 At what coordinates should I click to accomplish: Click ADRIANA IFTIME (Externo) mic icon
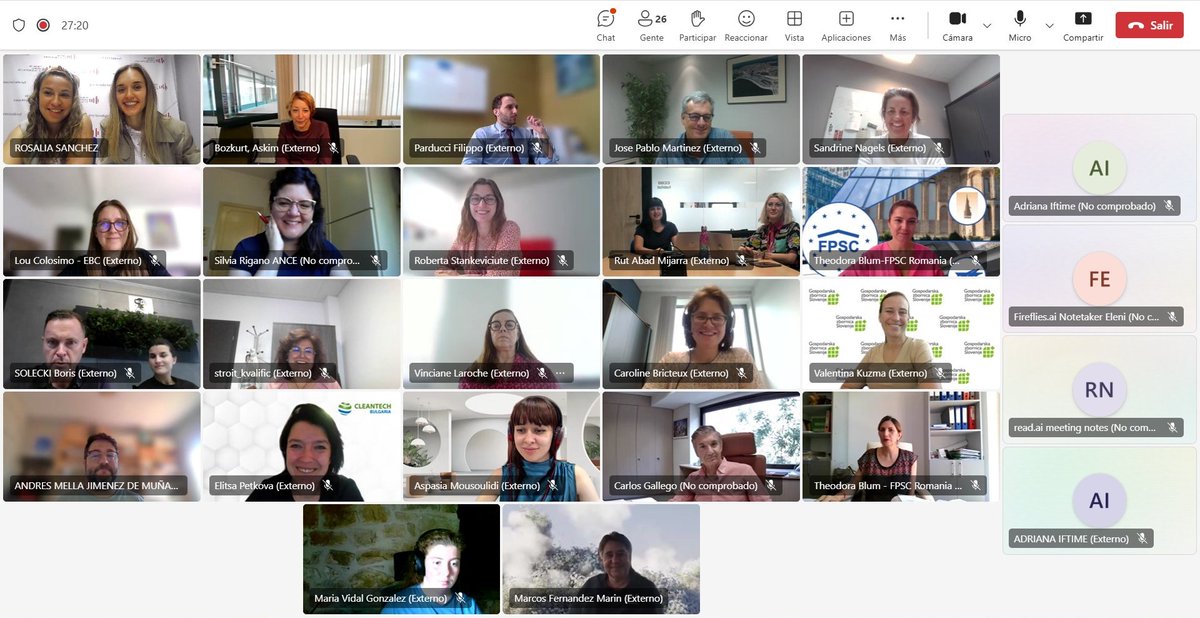point(1141,538)
